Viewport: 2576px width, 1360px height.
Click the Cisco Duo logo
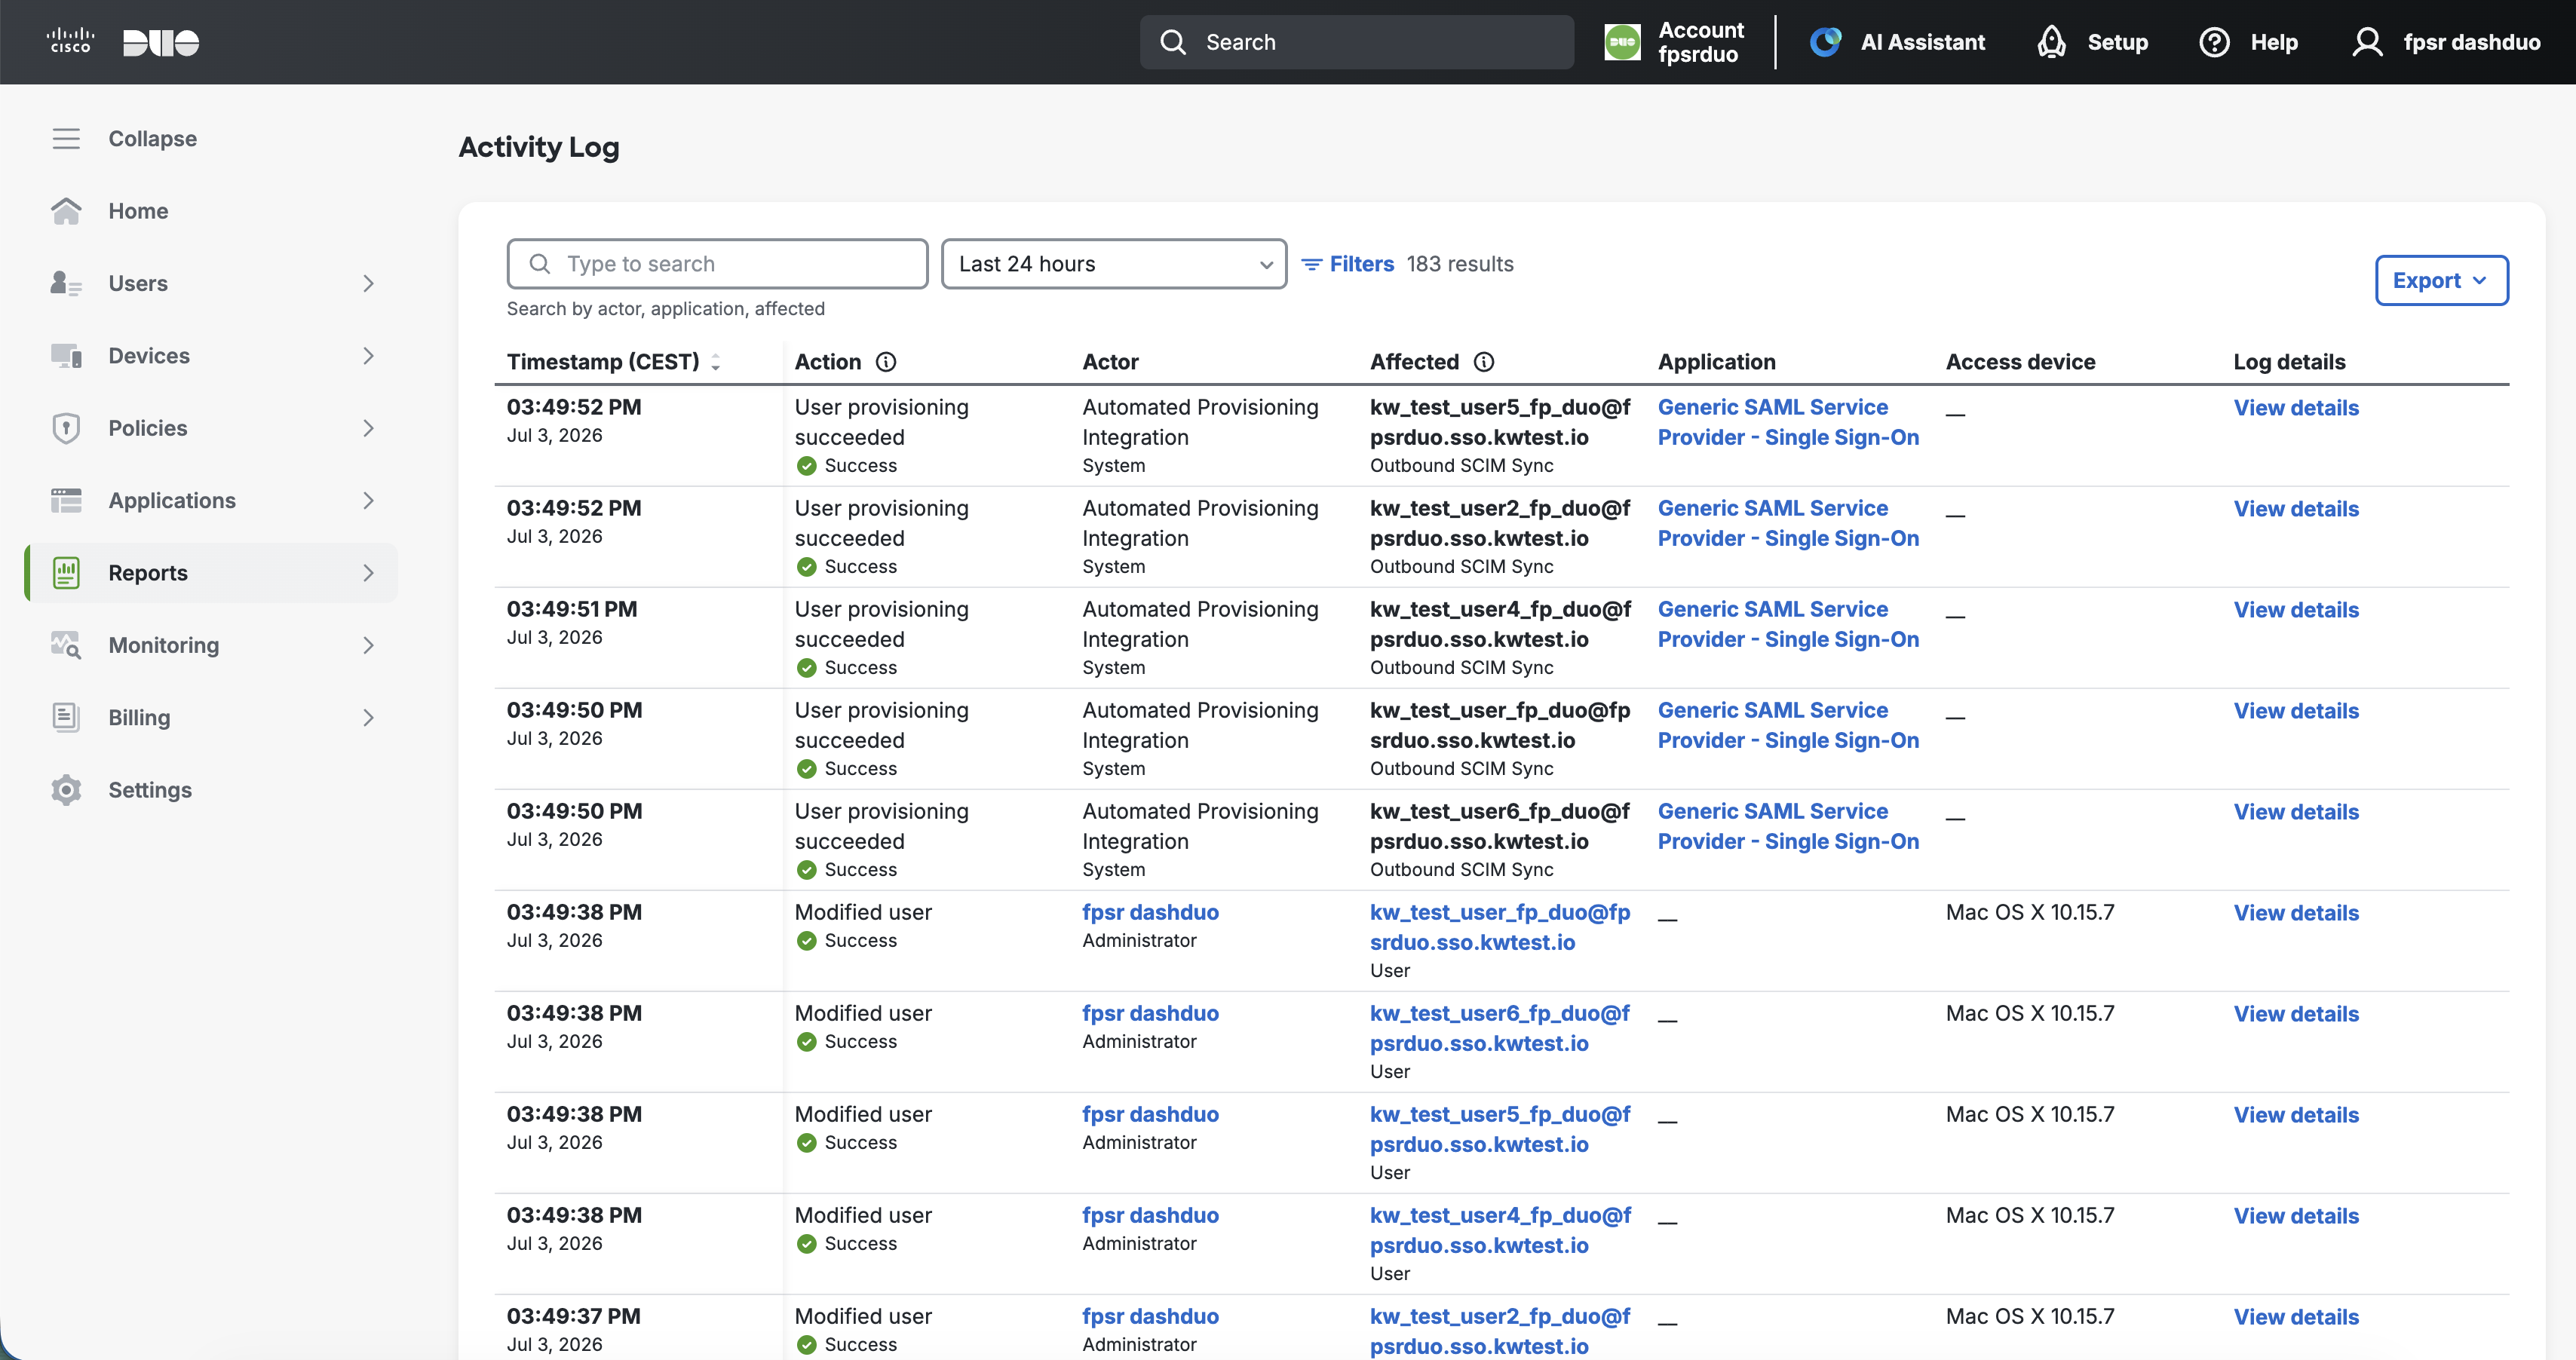pos(122,42)
